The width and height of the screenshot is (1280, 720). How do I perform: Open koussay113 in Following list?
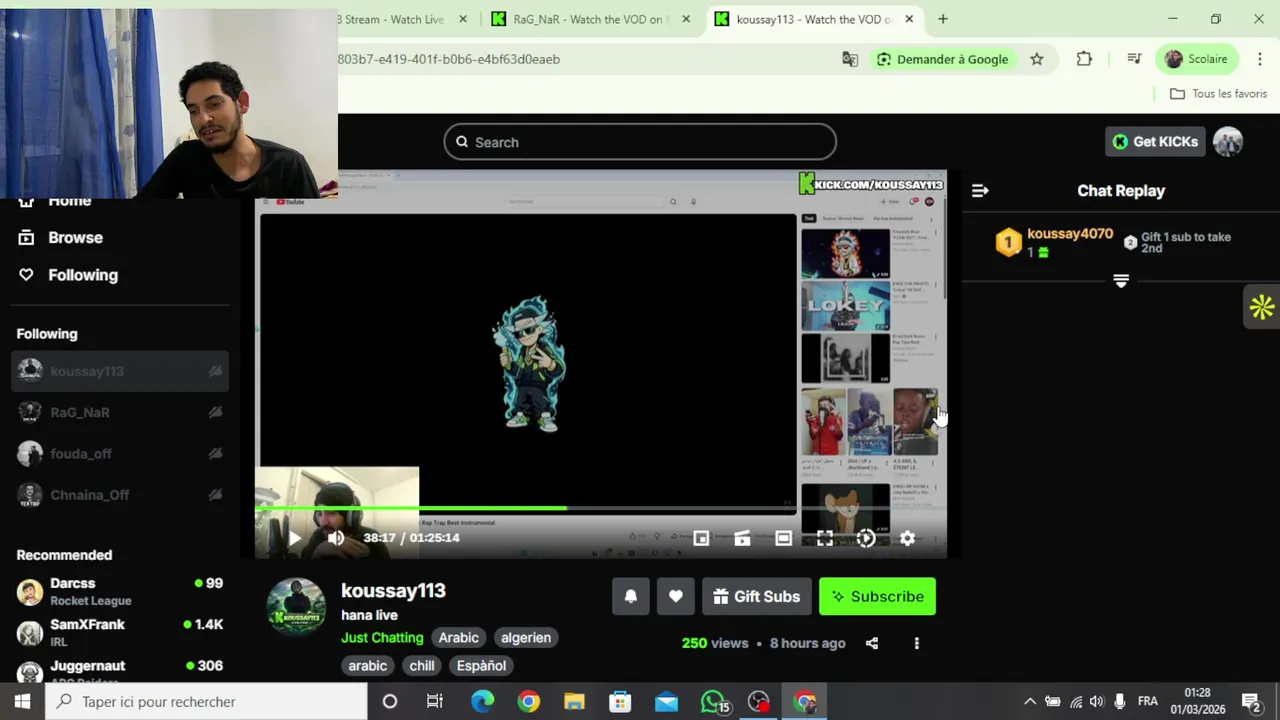coord(120,371)
